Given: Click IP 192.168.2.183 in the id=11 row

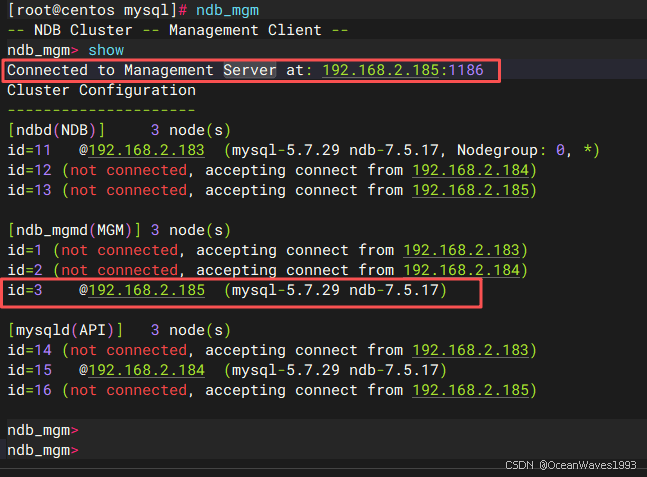Looking at the screenshot, I should tap(146, 150).
